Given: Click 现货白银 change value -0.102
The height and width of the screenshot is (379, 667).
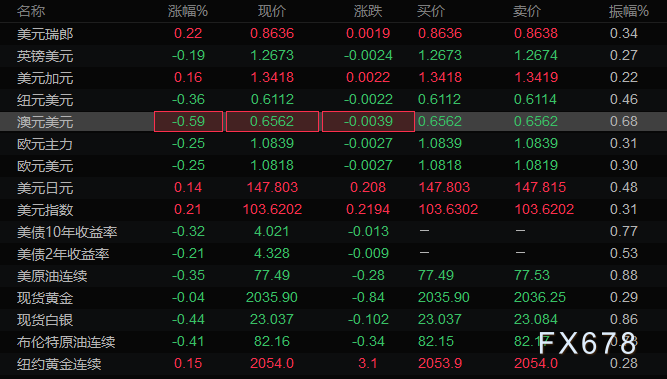Looking at the screenshot, I should (x=368, y=319).
